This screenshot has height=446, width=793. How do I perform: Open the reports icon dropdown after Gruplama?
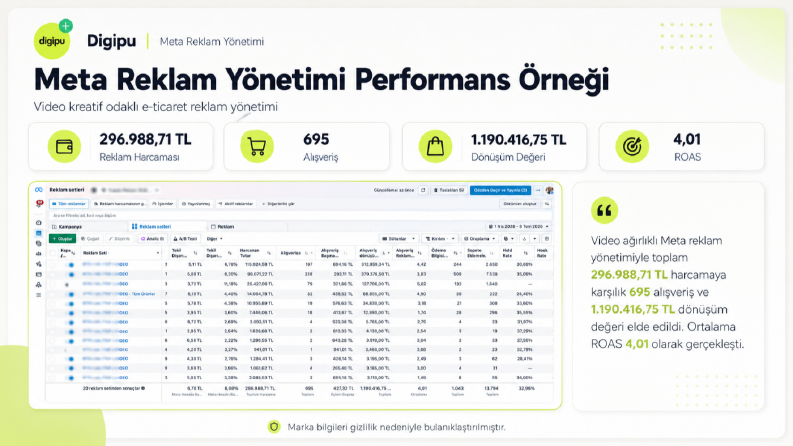[x=508, y=239]
